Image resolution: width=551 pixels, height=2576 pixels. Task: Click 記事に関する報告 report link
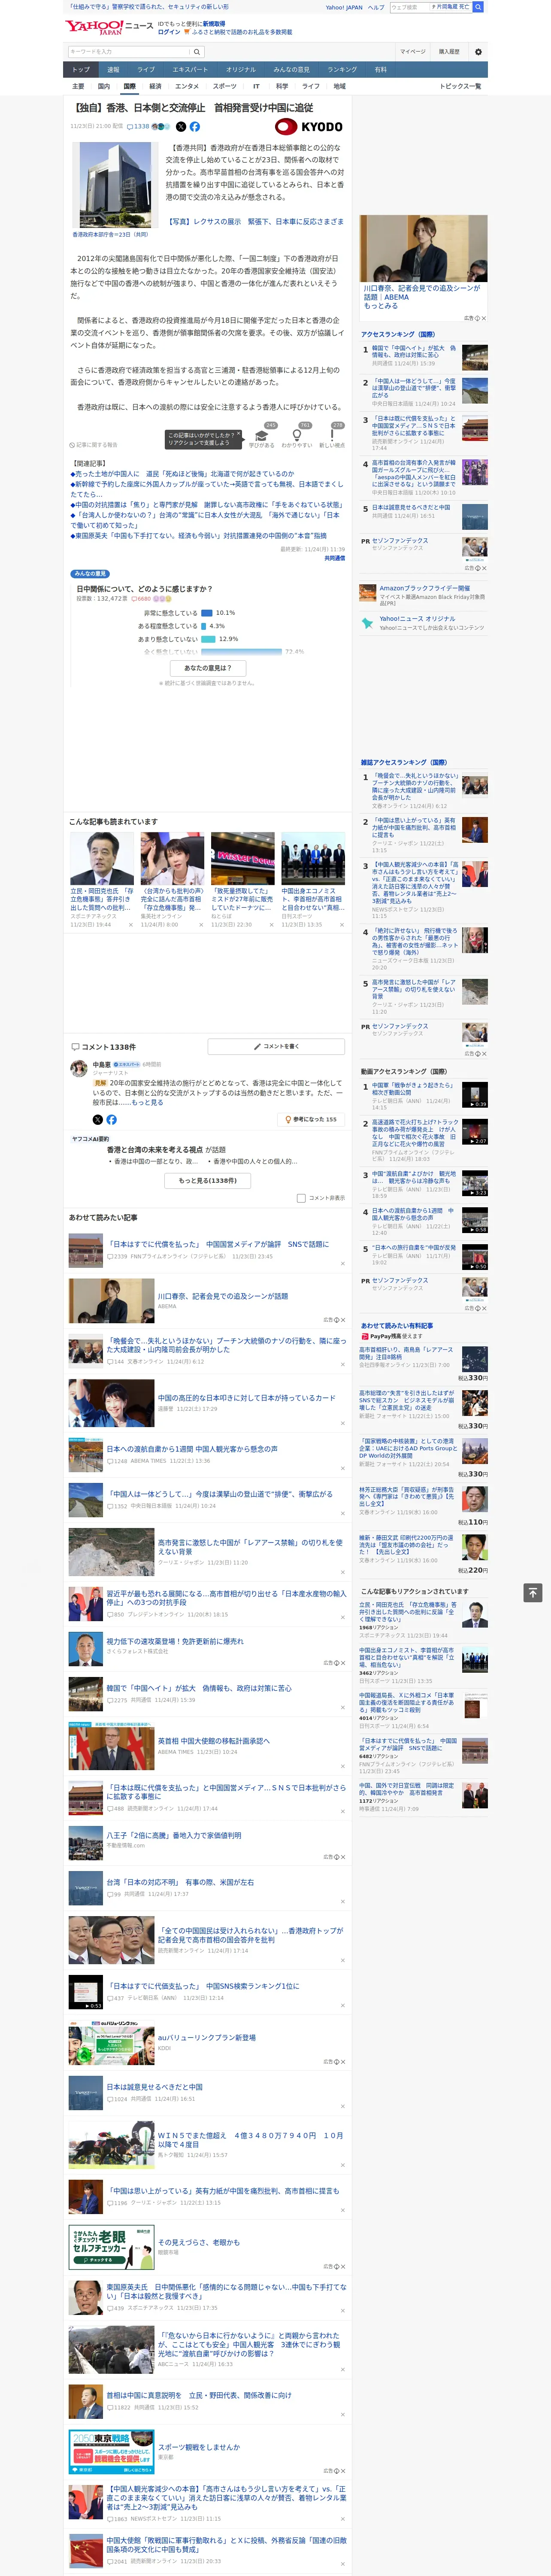(x=94, y=445)
